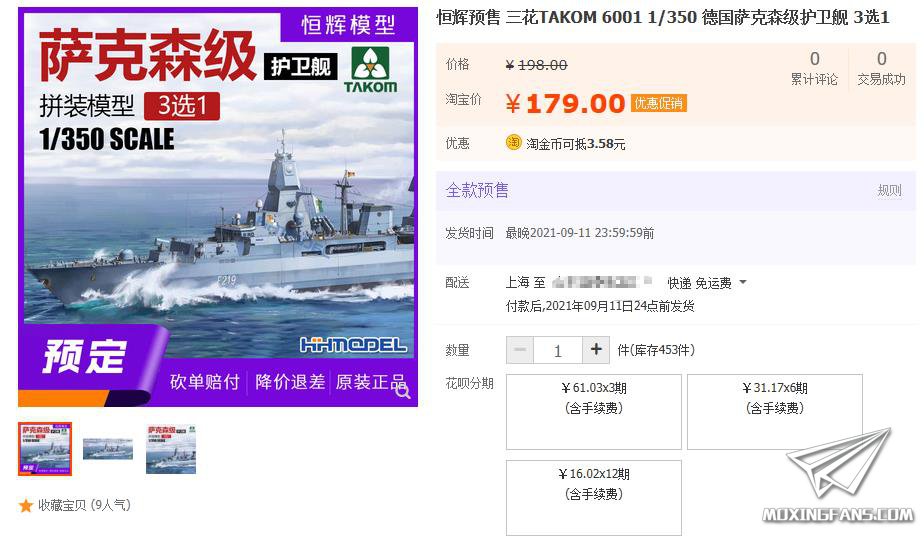The width and height of the screenshot is (924, 550).
Task: Open the 交易成功 transaction count
Action: point(881,68)
